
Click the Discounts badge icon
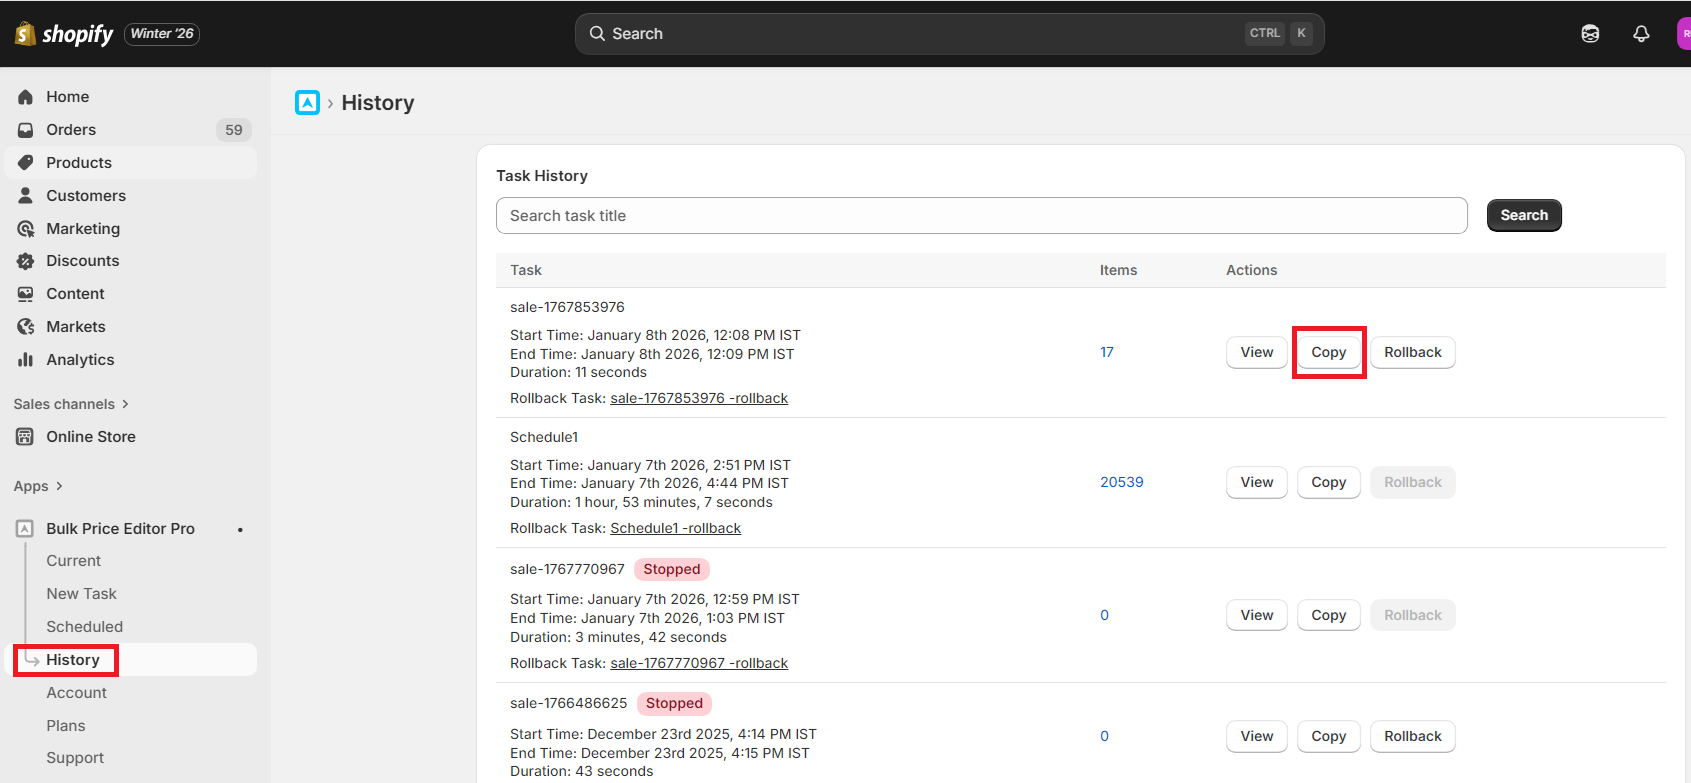point(26,261)
